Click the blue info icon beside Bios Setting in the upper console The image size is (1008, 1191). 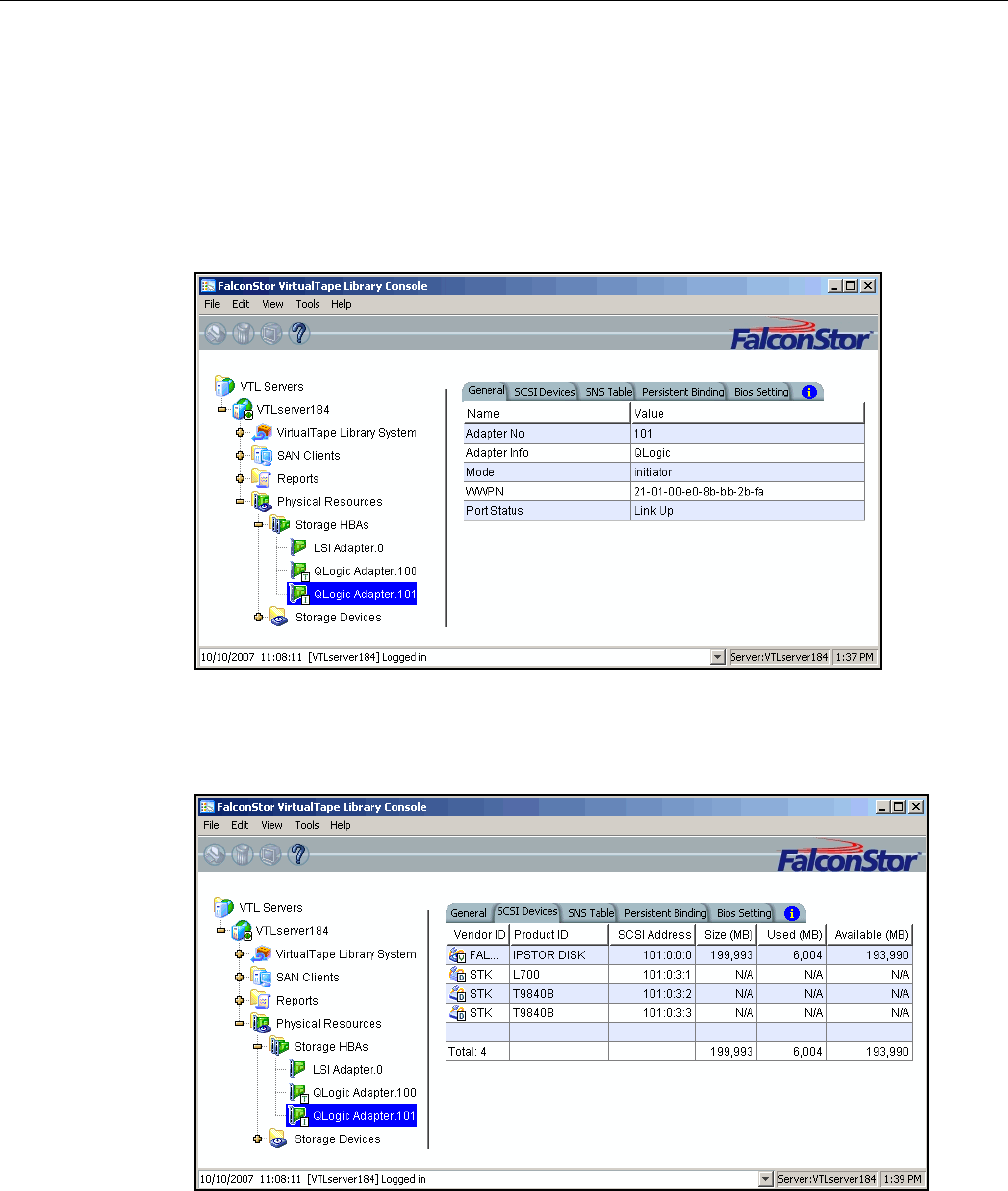[810, 392]
